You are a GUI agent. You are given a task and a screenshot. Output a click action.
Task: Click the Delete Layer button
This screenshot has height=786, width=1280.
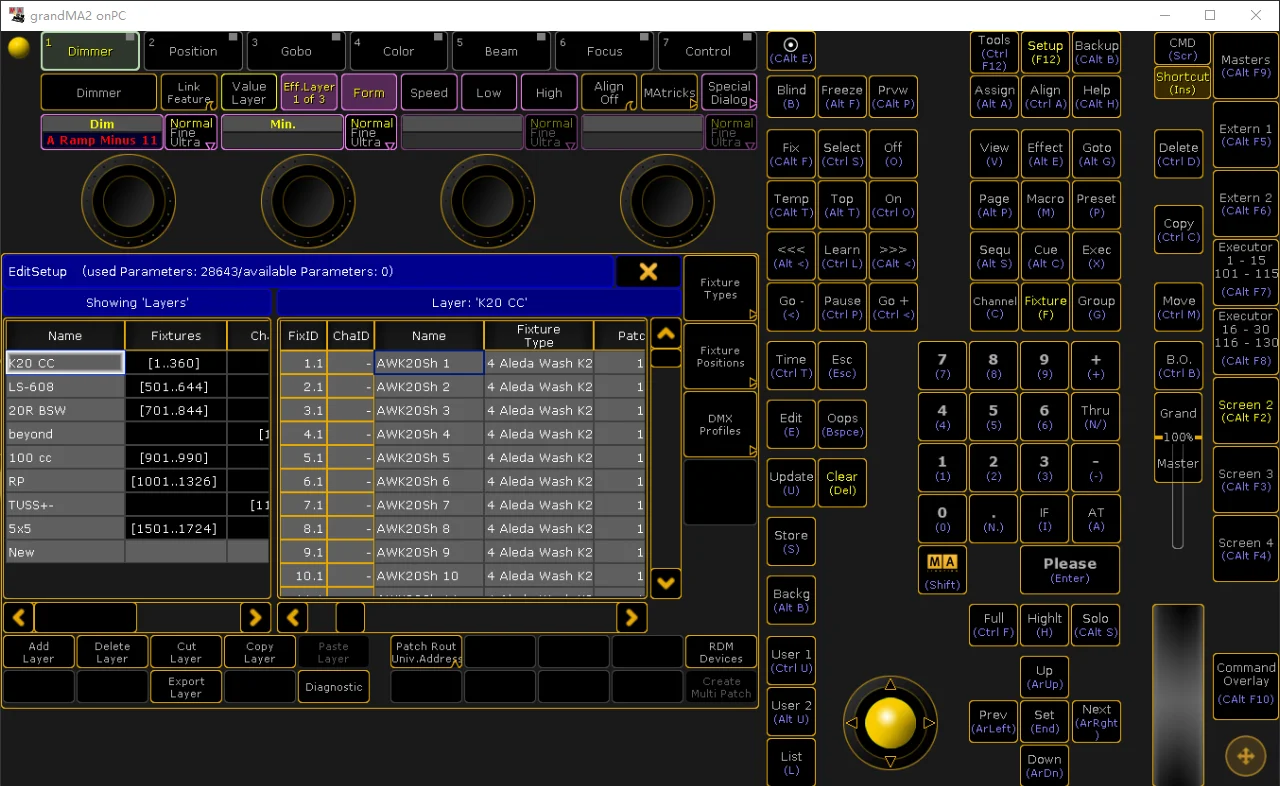pos(112,652)
